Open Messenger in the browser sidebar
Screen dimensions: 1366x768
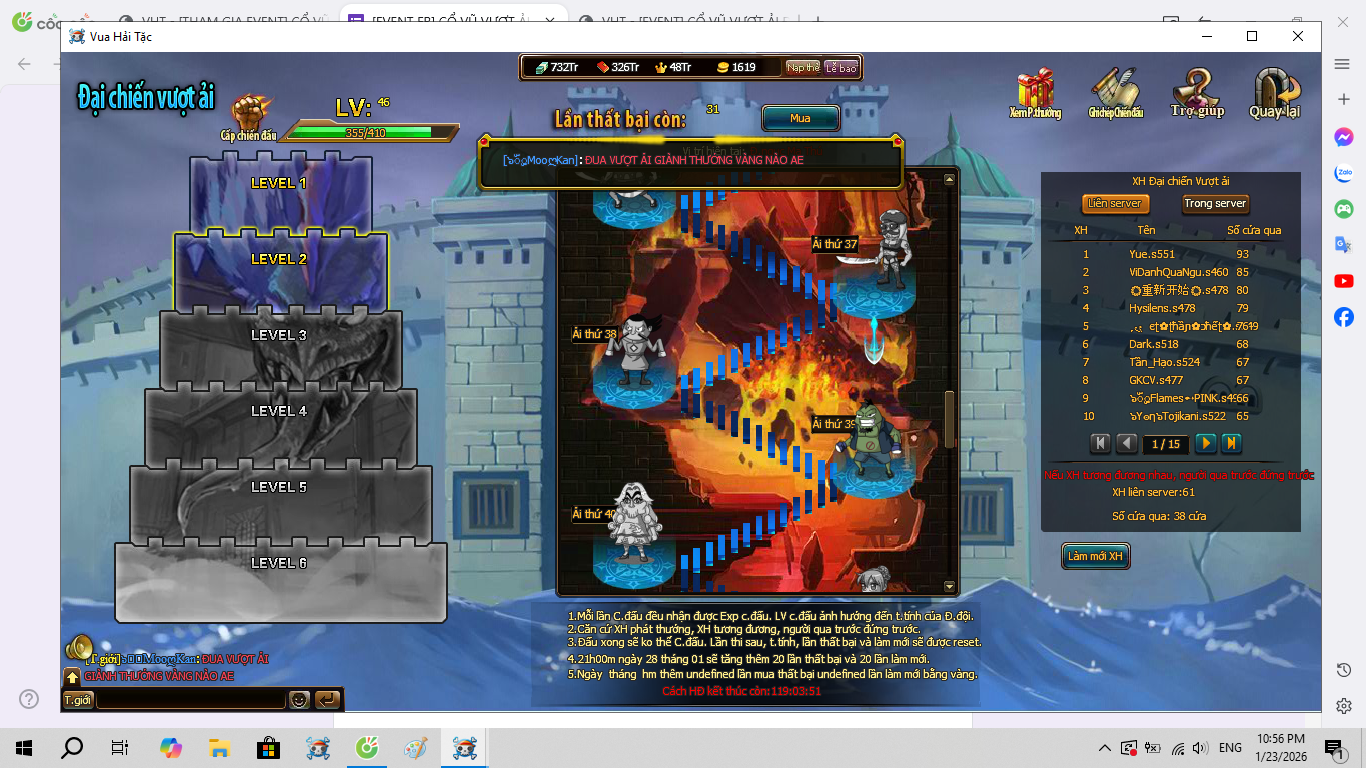[1343, 137]
